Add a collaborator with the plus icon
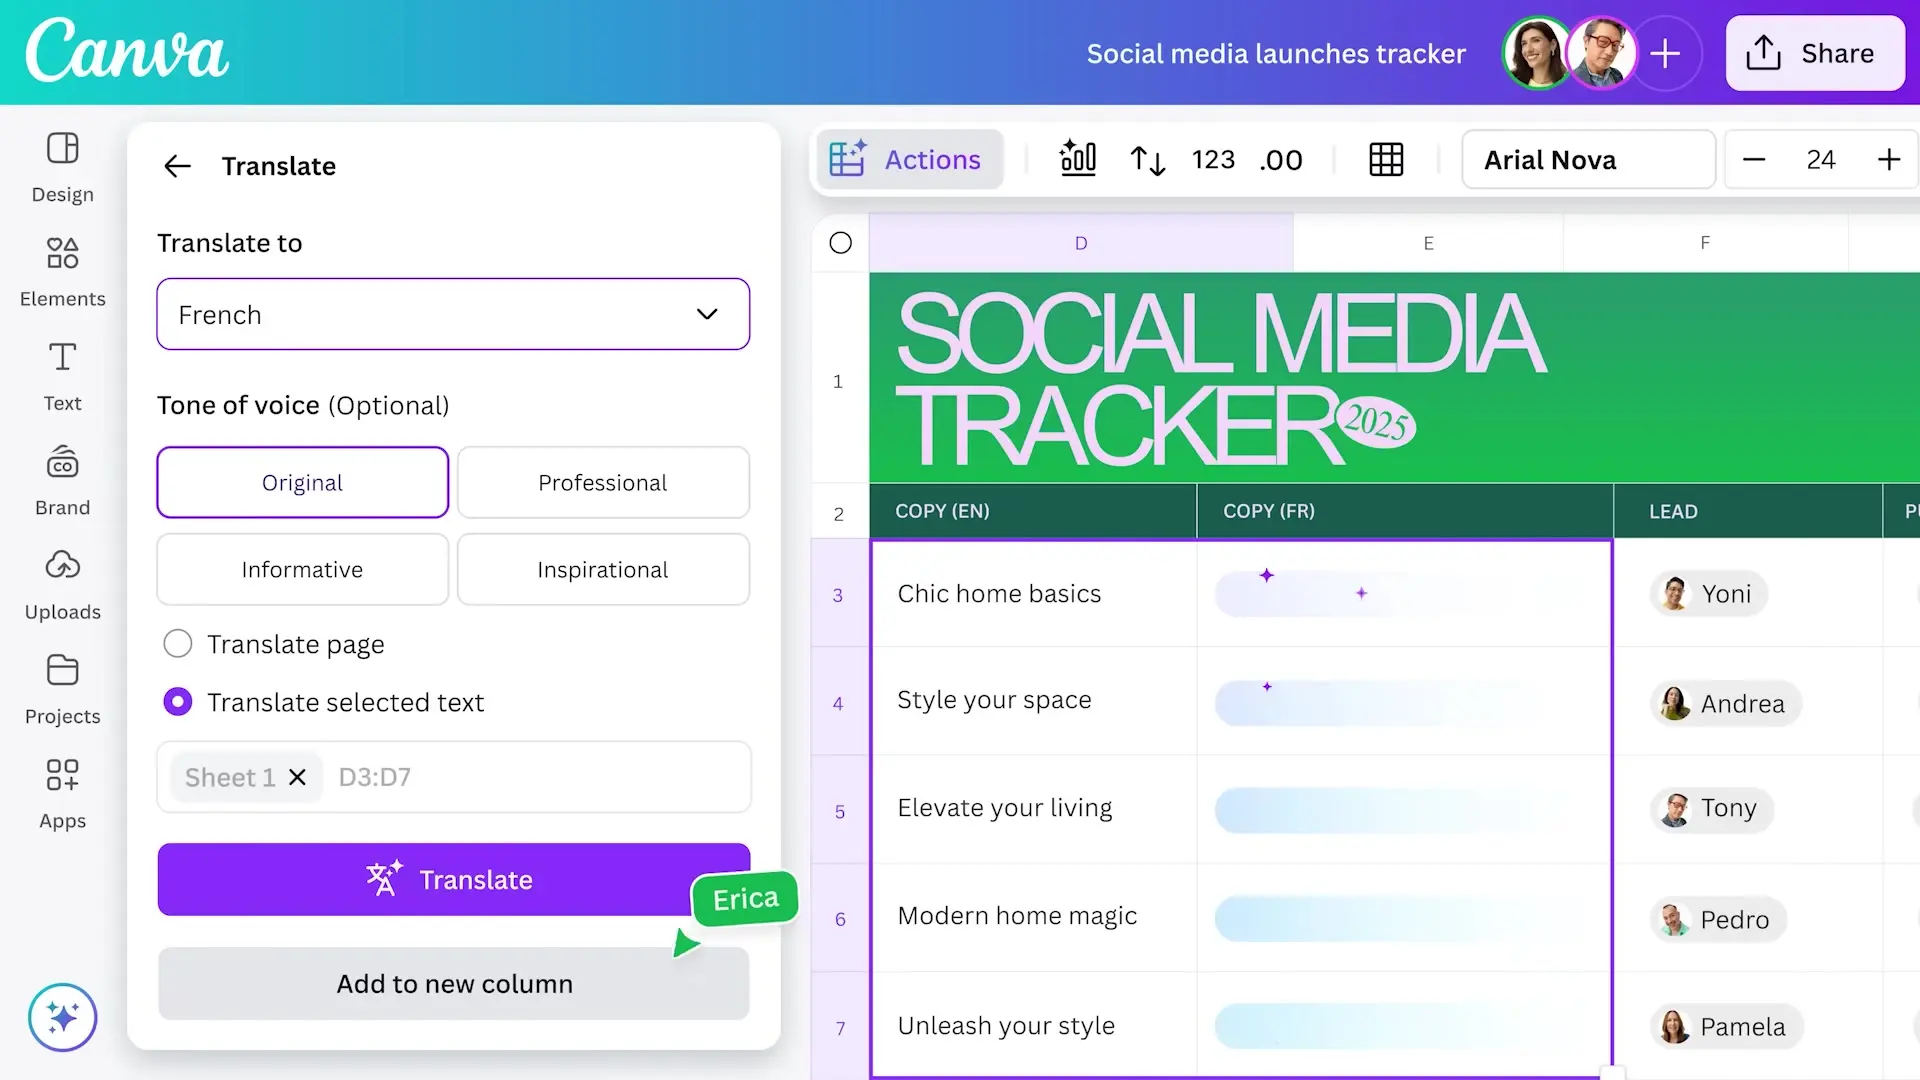Image resolution: width=1920 pixels, height=1080 pixels. [1665, 53]
